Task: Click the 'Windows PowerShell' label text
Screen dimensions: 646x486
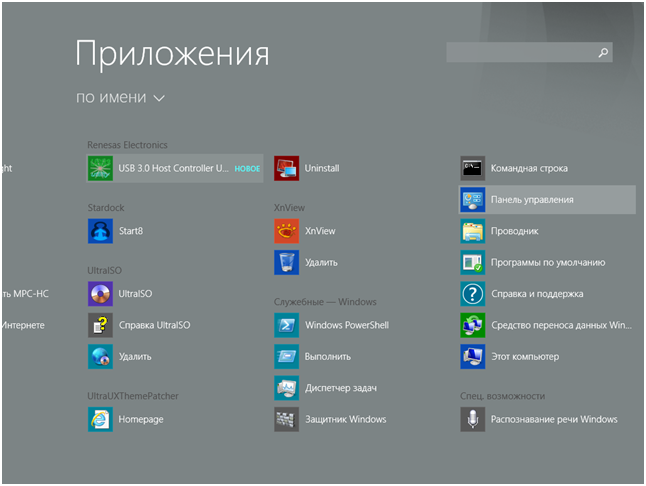Action: tap(347, 325)
